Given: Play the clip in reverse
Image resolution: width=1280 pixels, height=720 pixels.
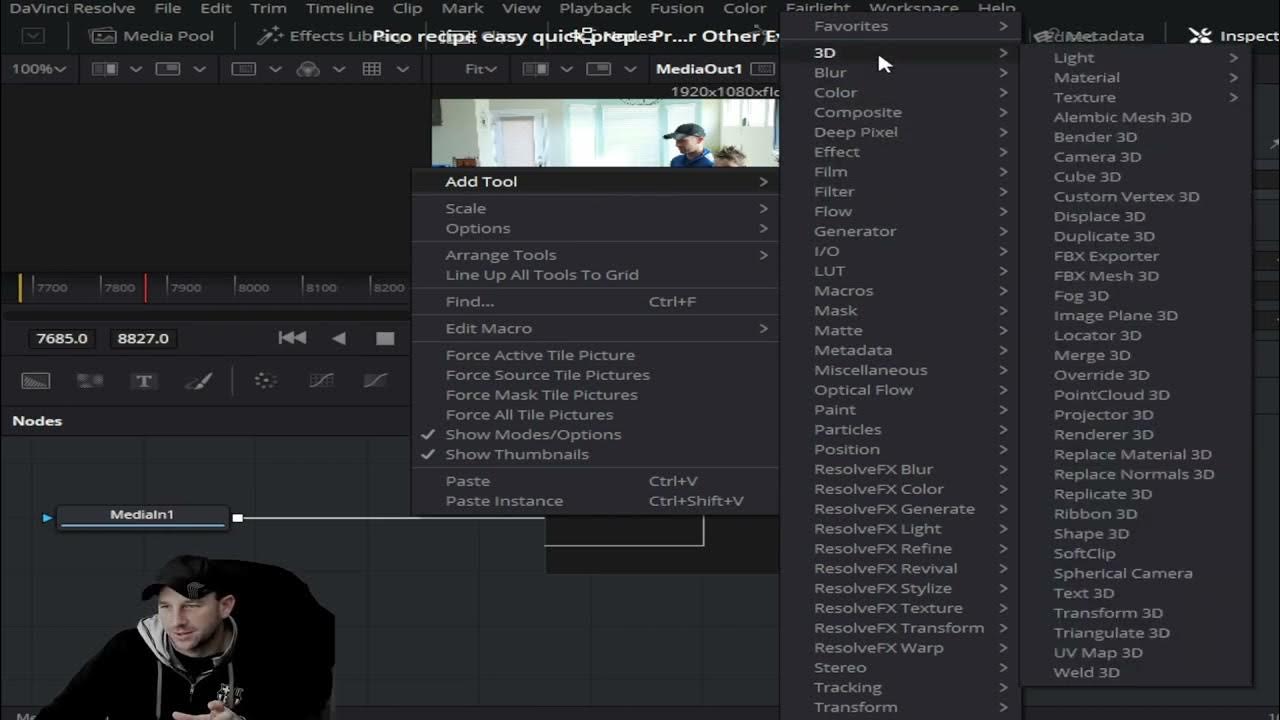Looking at the screenshot, I should 339,338.
